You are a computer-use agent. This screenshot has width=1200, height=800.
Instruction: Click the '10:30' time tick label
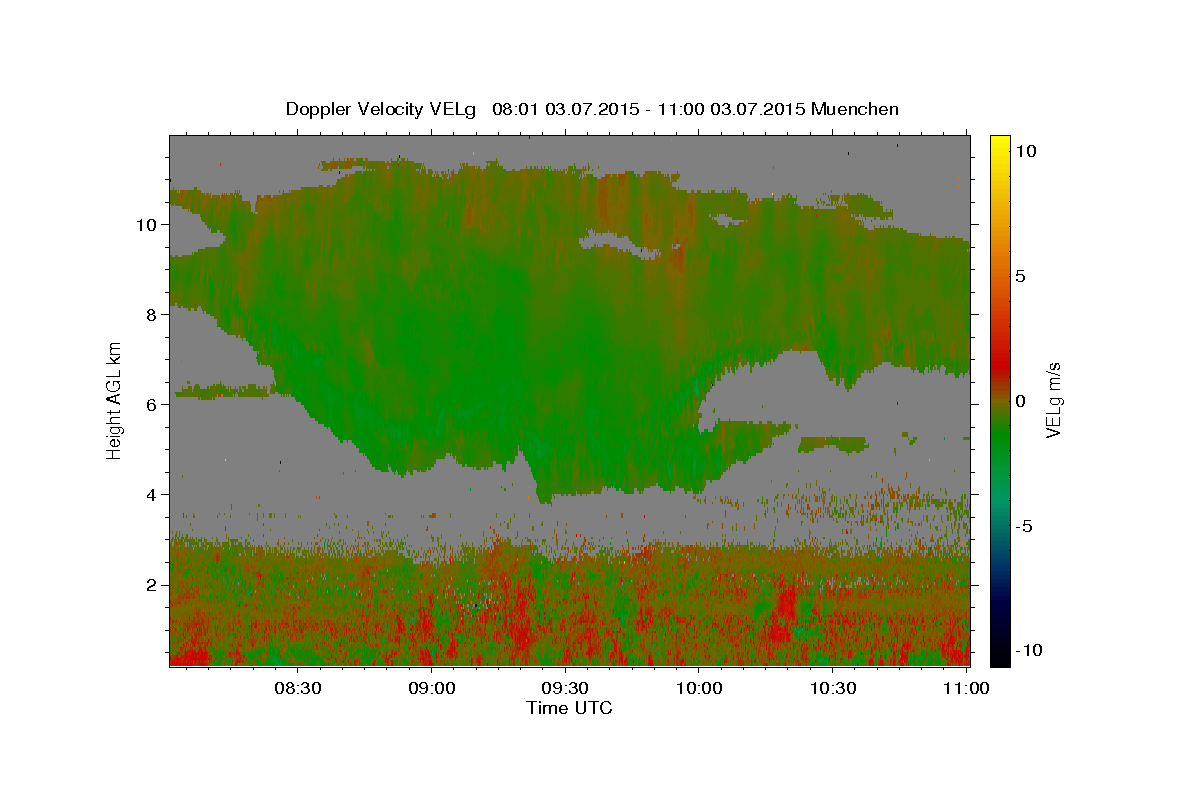tap(832, 688)
